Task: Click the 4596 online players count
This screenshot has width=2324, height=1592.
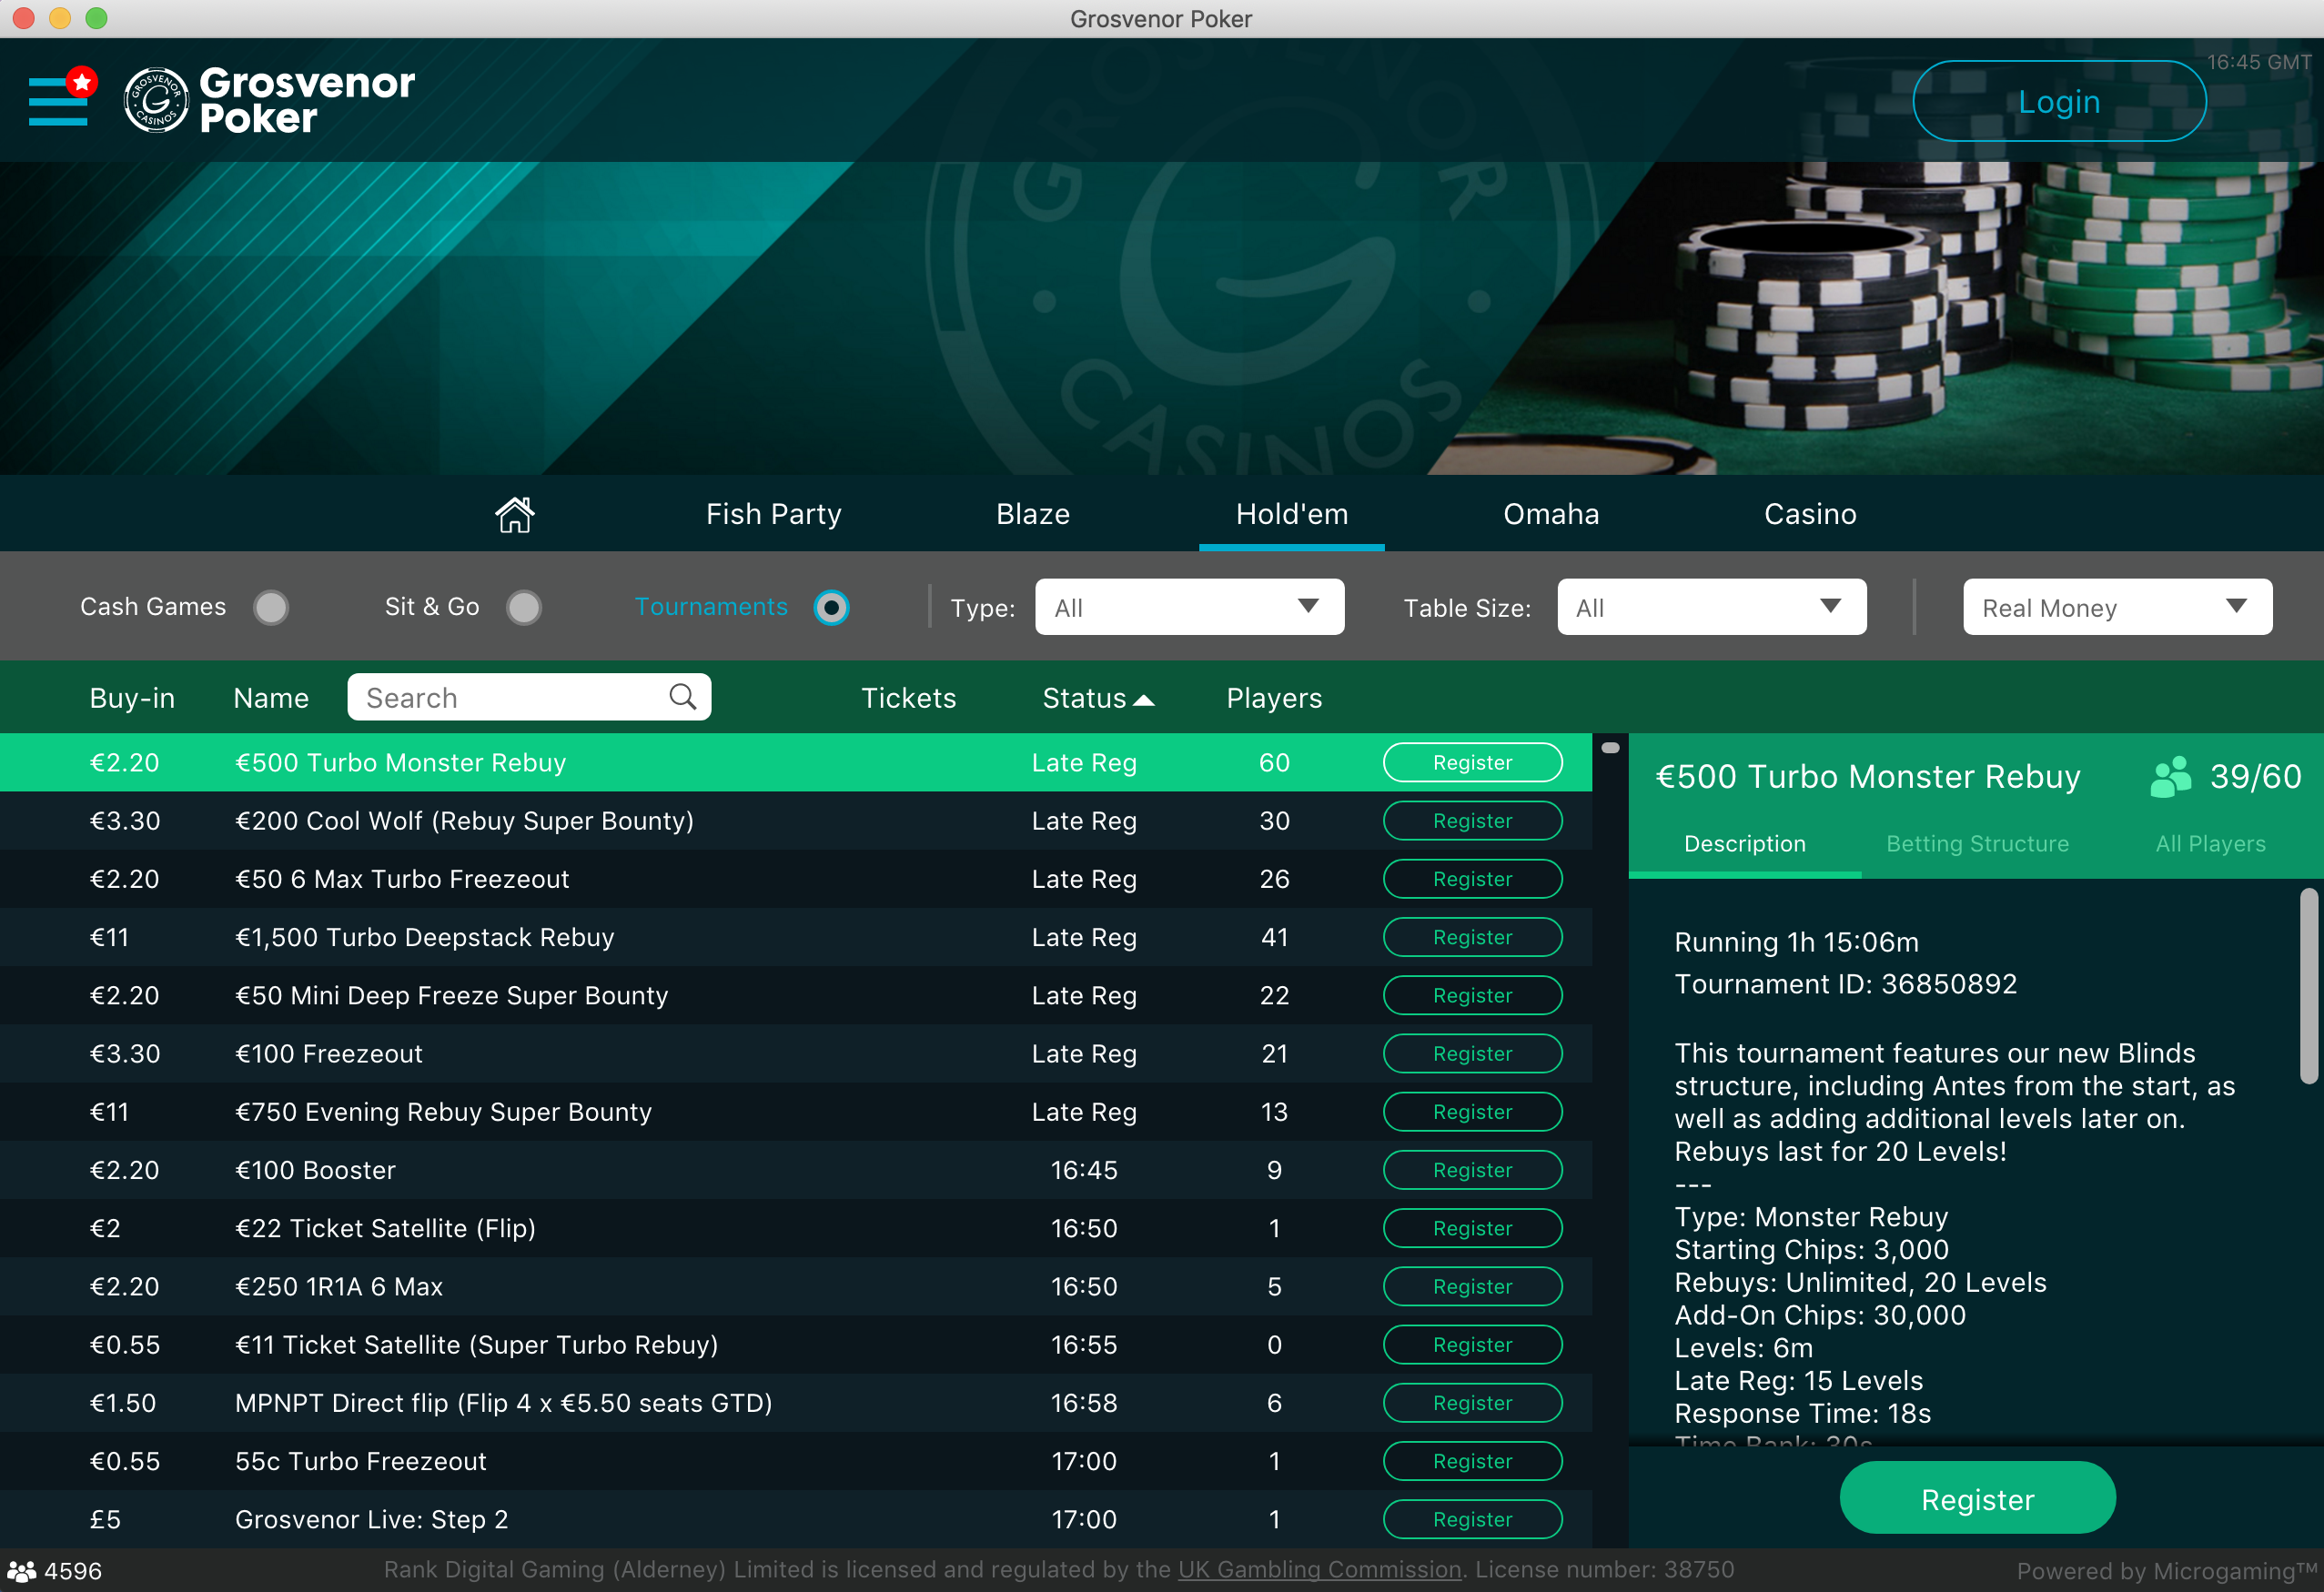Action: click(x=73, y=1571)
